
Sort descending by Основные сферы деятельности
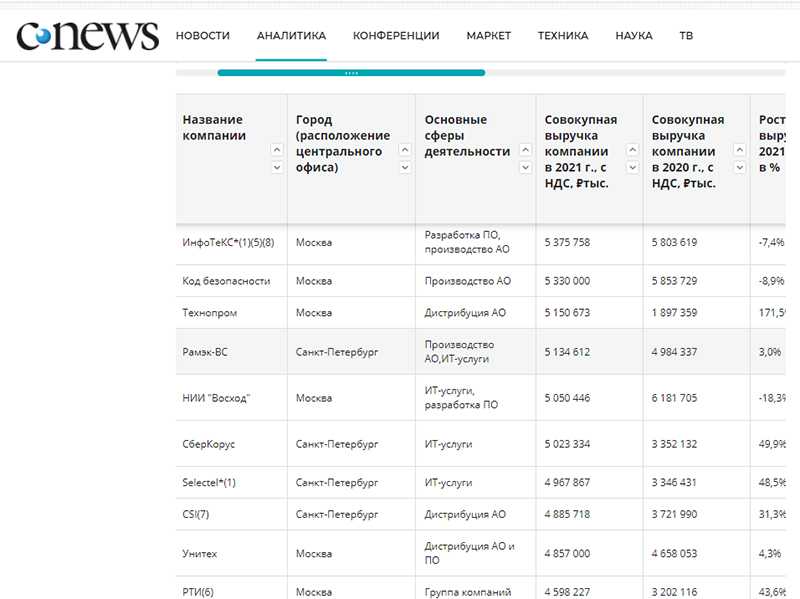pos(525,167)
